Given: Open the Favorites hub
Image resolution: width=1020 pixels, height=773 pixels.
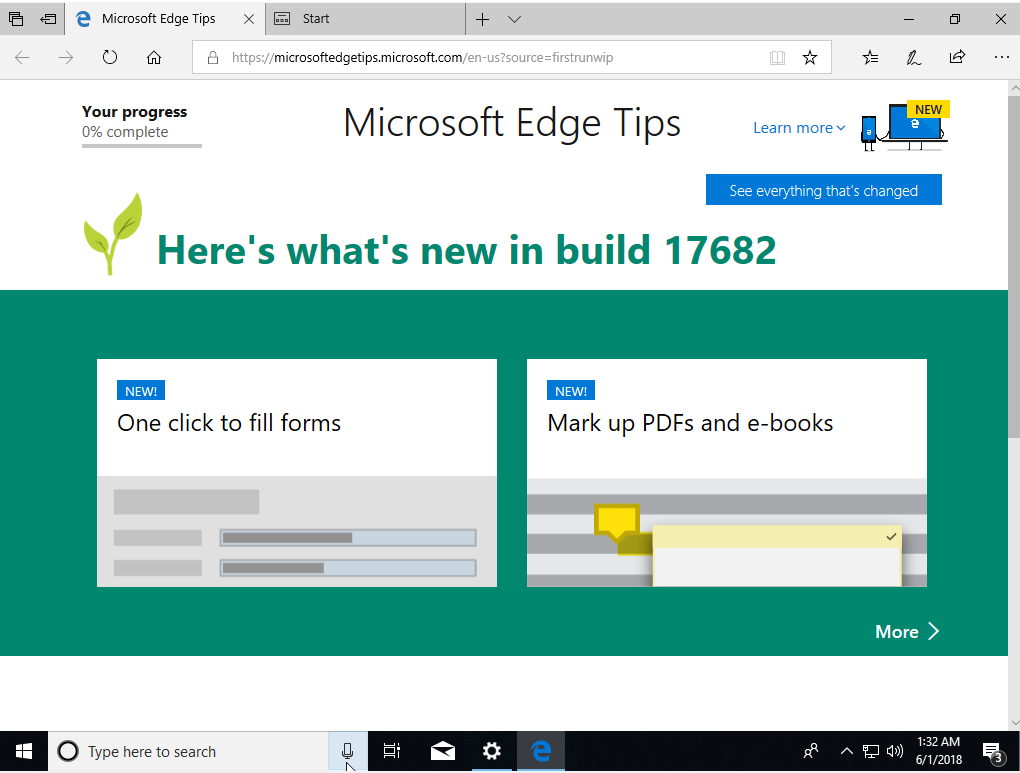Looking at the screenshot, I should tap(870, 57).
